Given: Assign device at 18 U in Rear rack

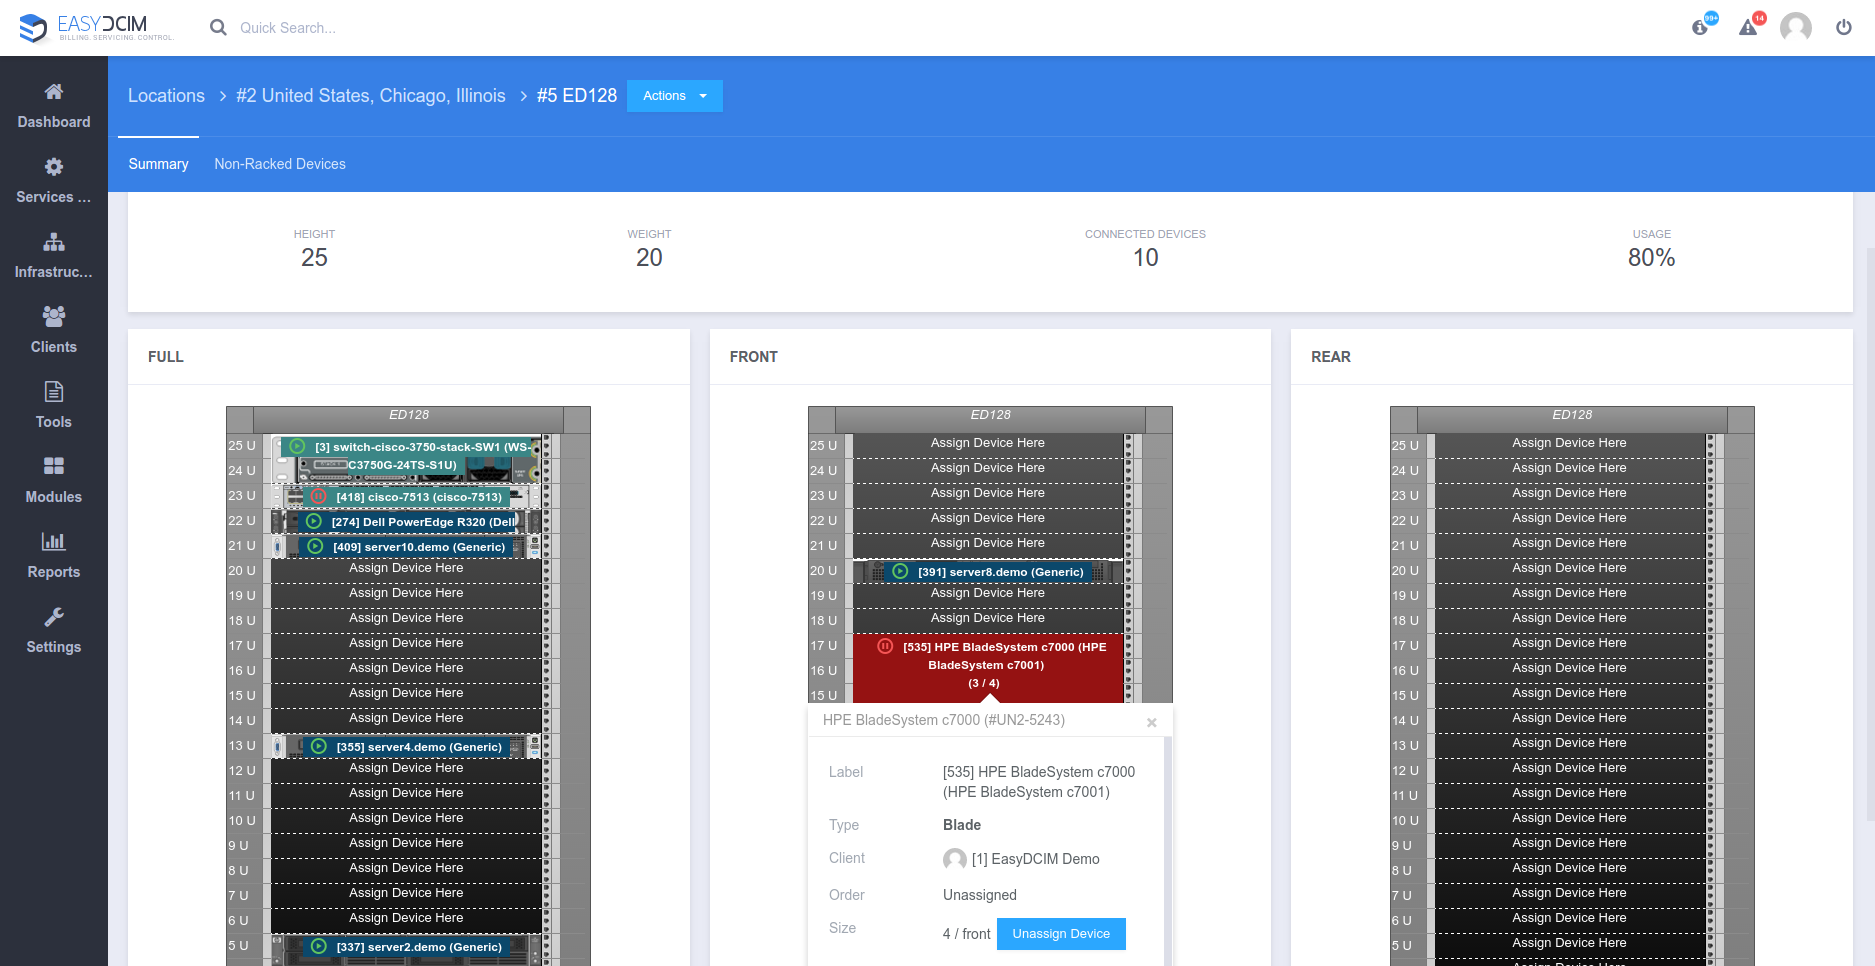Looking at the screenshot, I should click(x=1569, y=619).
